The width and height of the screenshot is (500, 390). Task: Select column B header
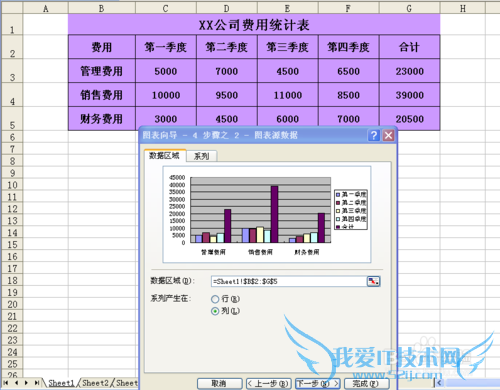coord(102,8)
